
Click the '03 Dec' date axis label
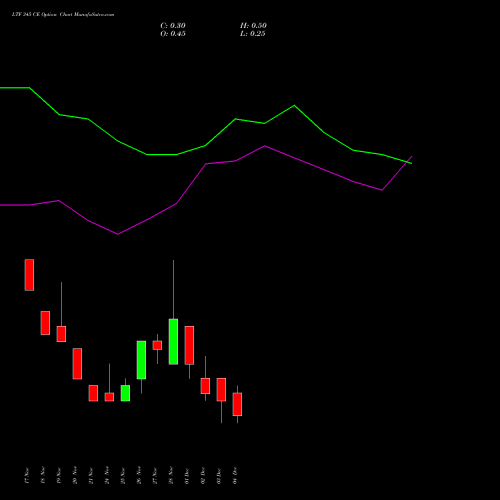click(219, 475)
